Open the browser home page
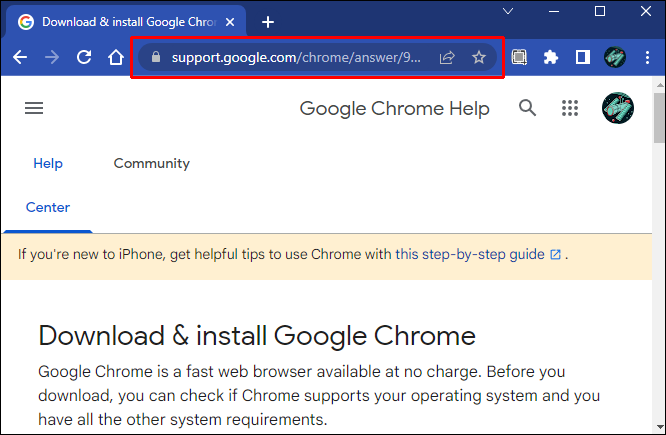The image size is (666, 435). click(116, 57)
